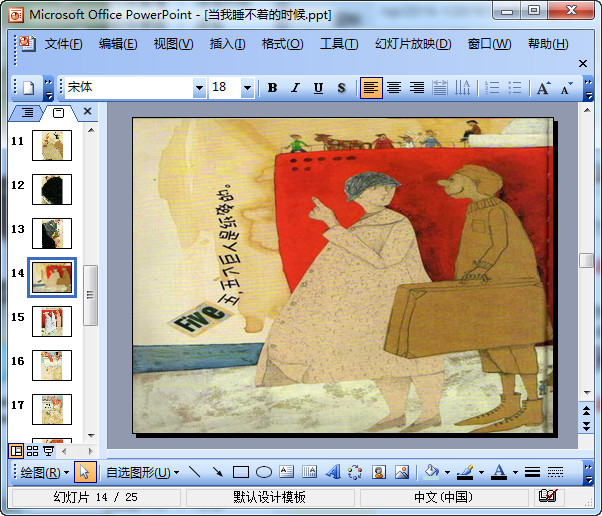Select the Arrow drawing tool
The width and height of the screenshot is (602, 516).
tap(218, 472)
